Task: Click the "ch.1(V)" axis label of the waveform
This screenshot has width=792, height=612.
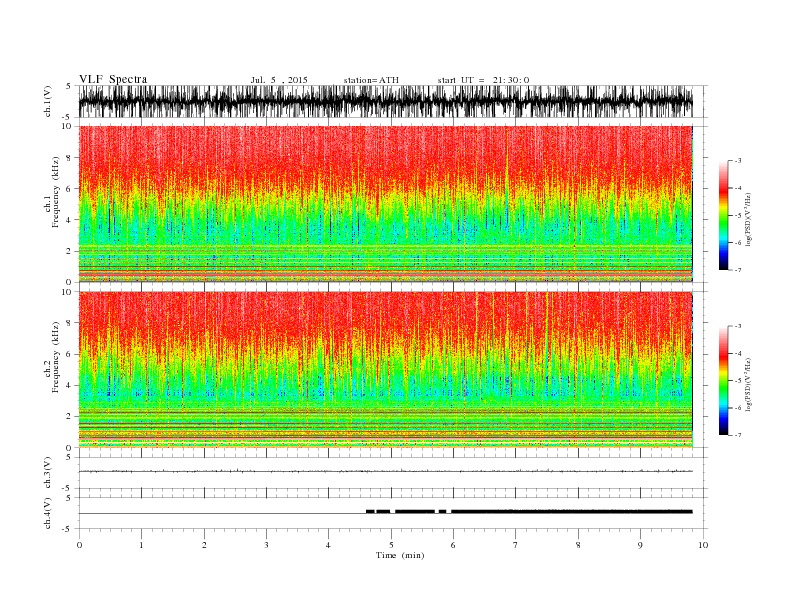Action: pyautogui.click(x=48, y=102)
